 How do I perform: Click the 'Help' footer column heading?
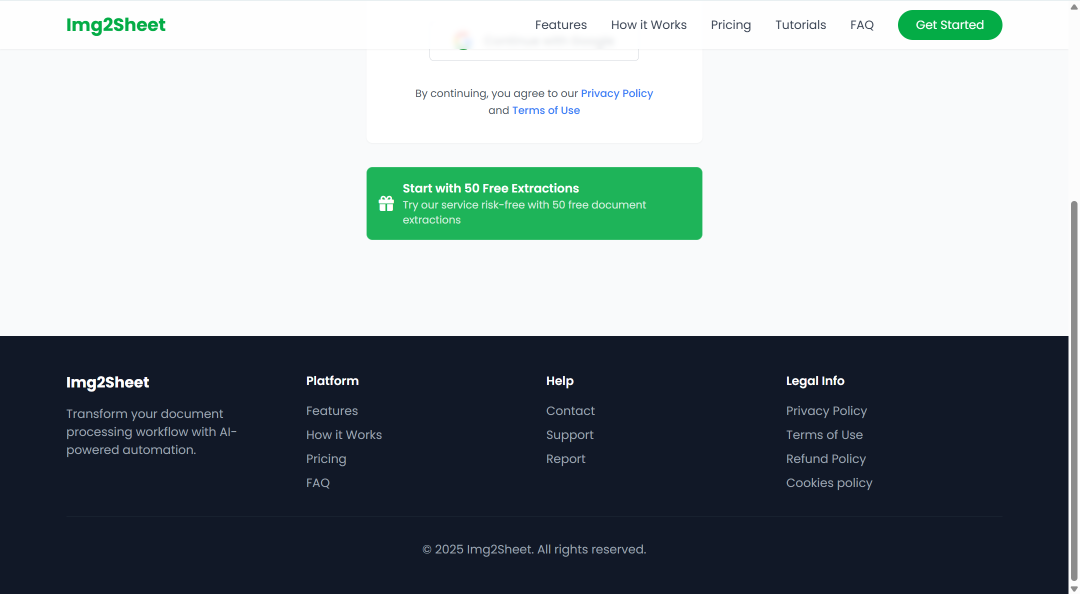[559, 381]
